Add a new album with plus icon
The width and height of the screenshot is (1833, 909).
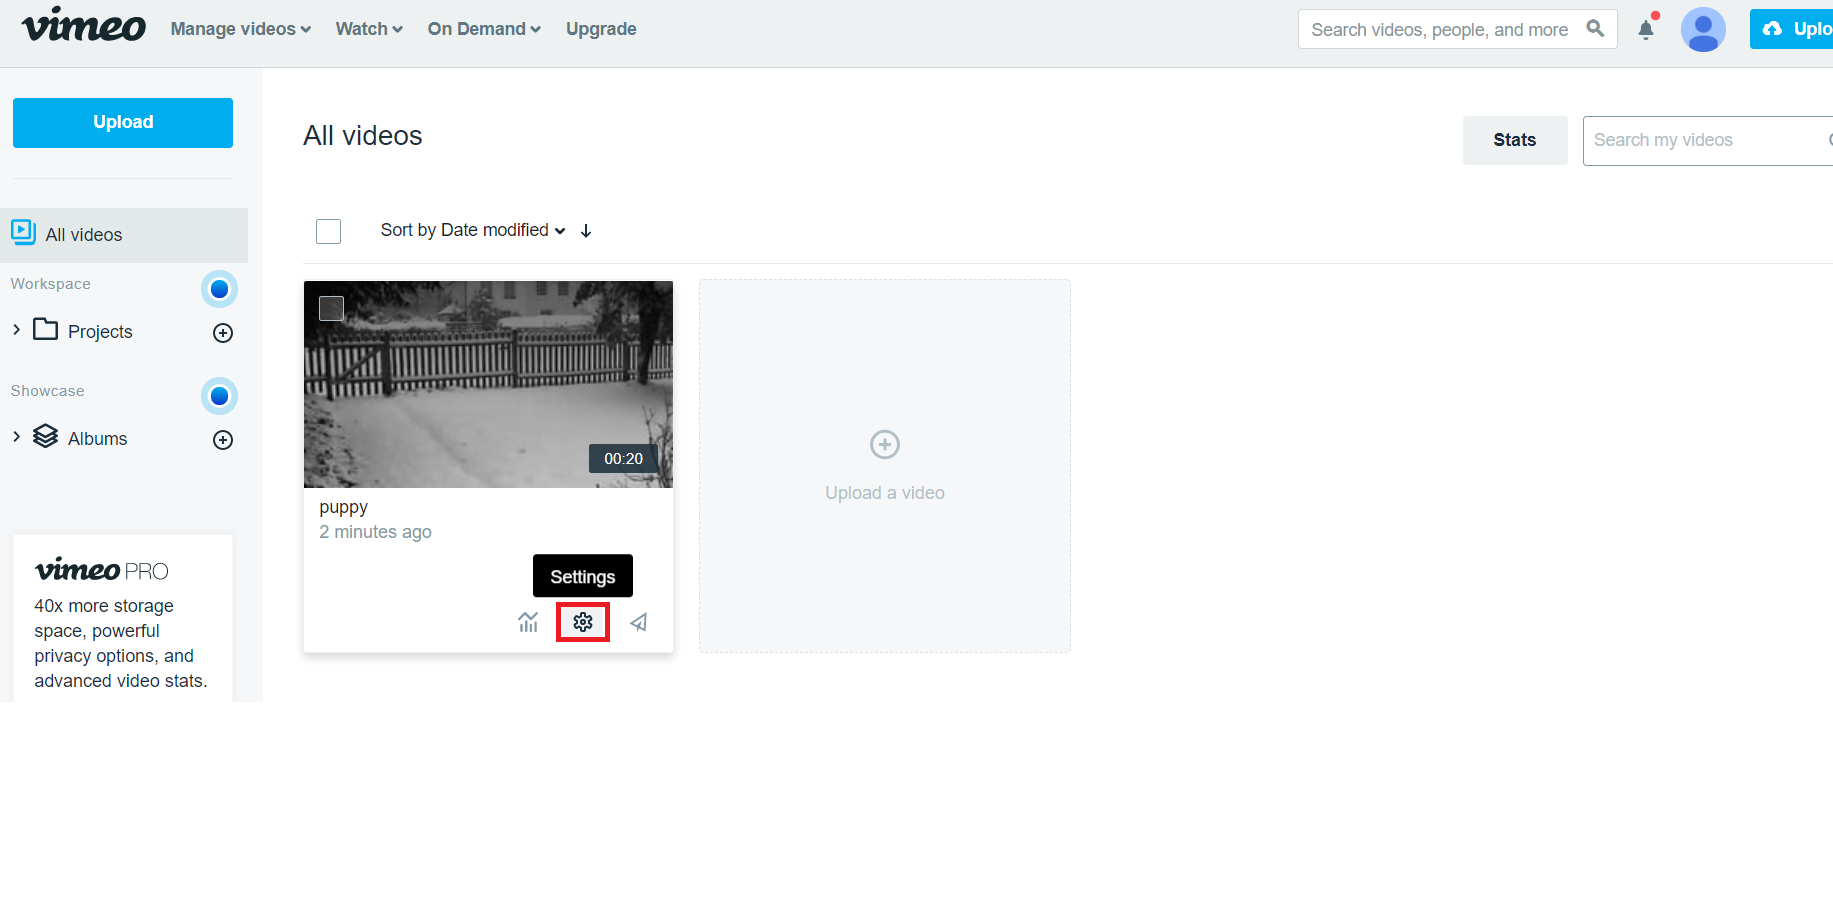(x=223, y=440)
